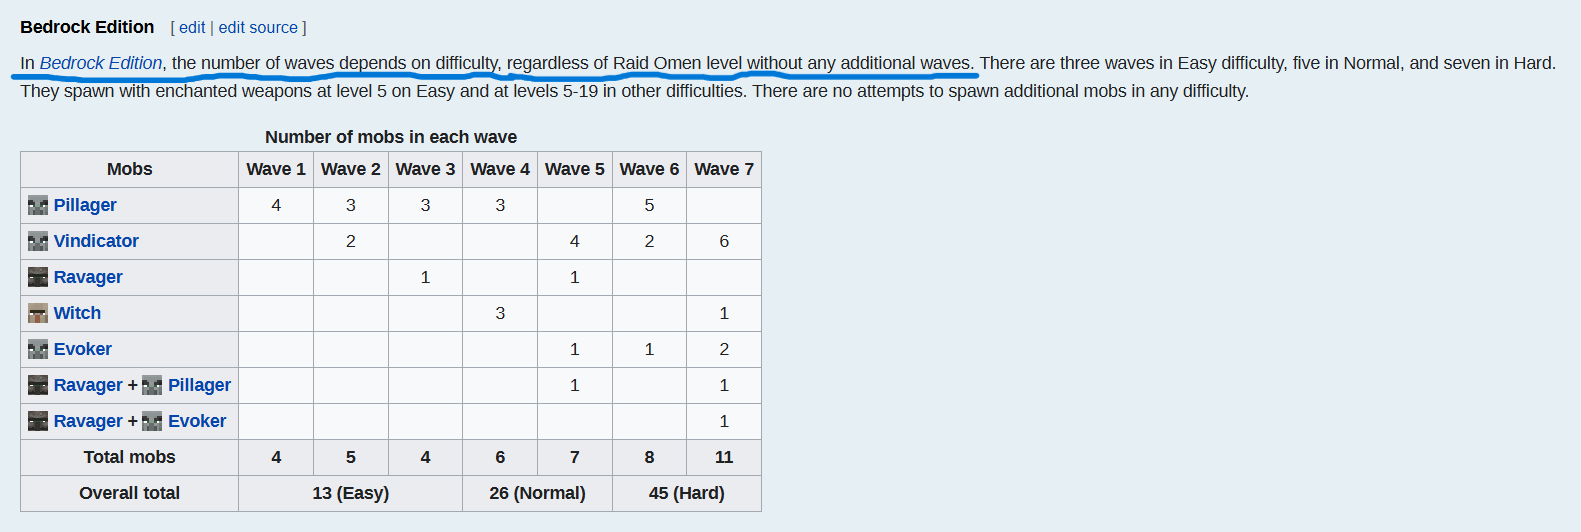The image size is (1581, 532).
Task: Click the Wave 7 column header
Action: coord(724,169)
